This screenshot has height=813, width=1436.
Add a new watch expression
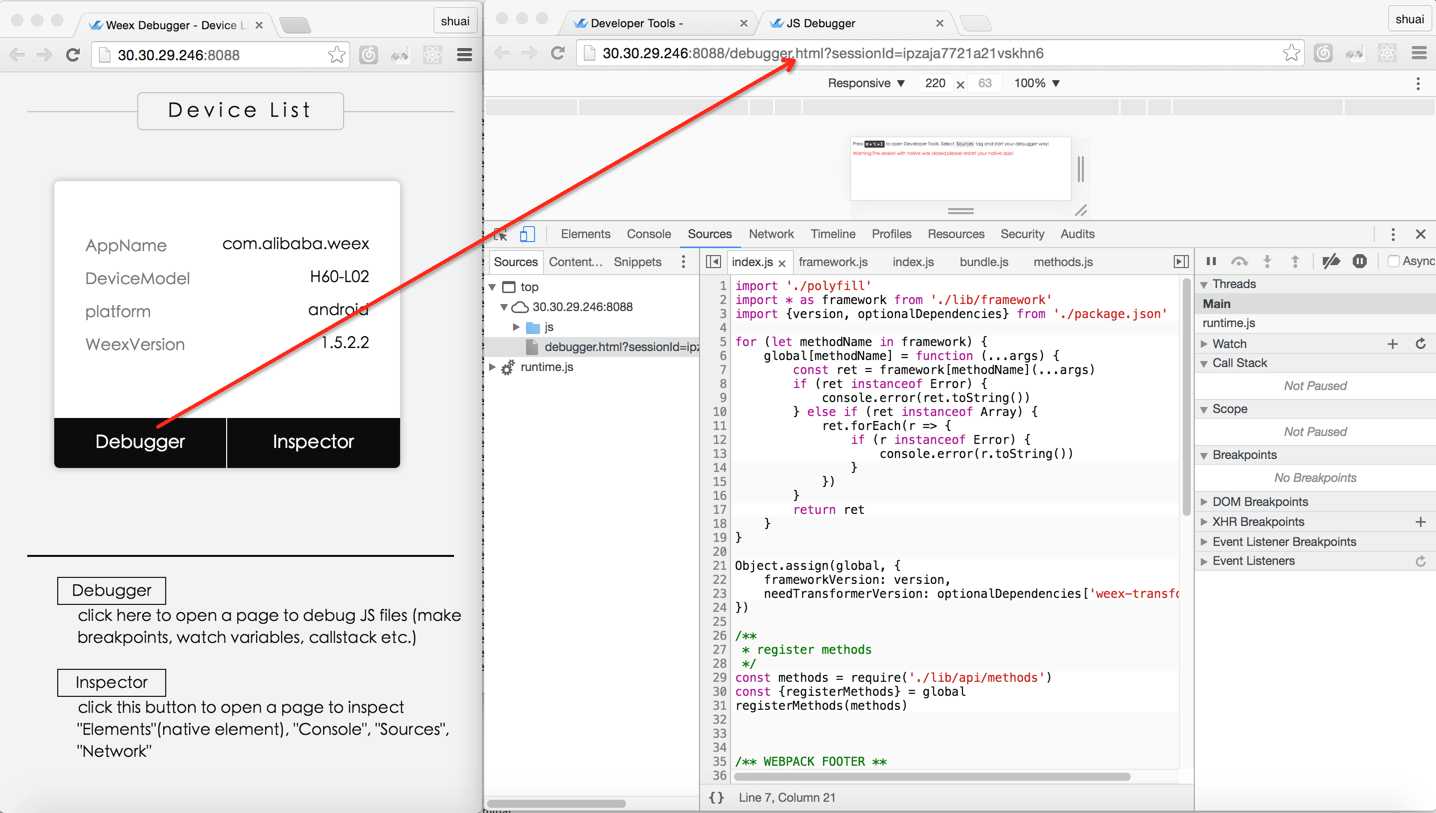pos(1393,344)
